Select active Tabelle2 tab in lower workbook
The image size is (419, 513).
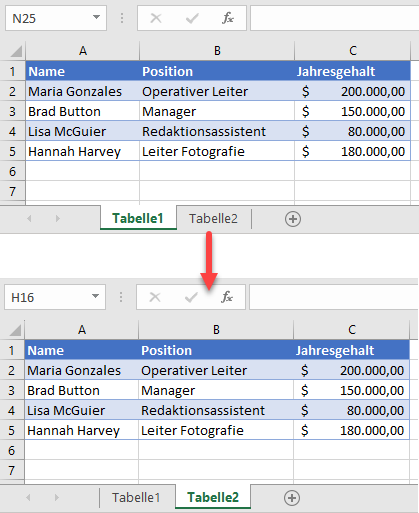[x=213, y=497]
